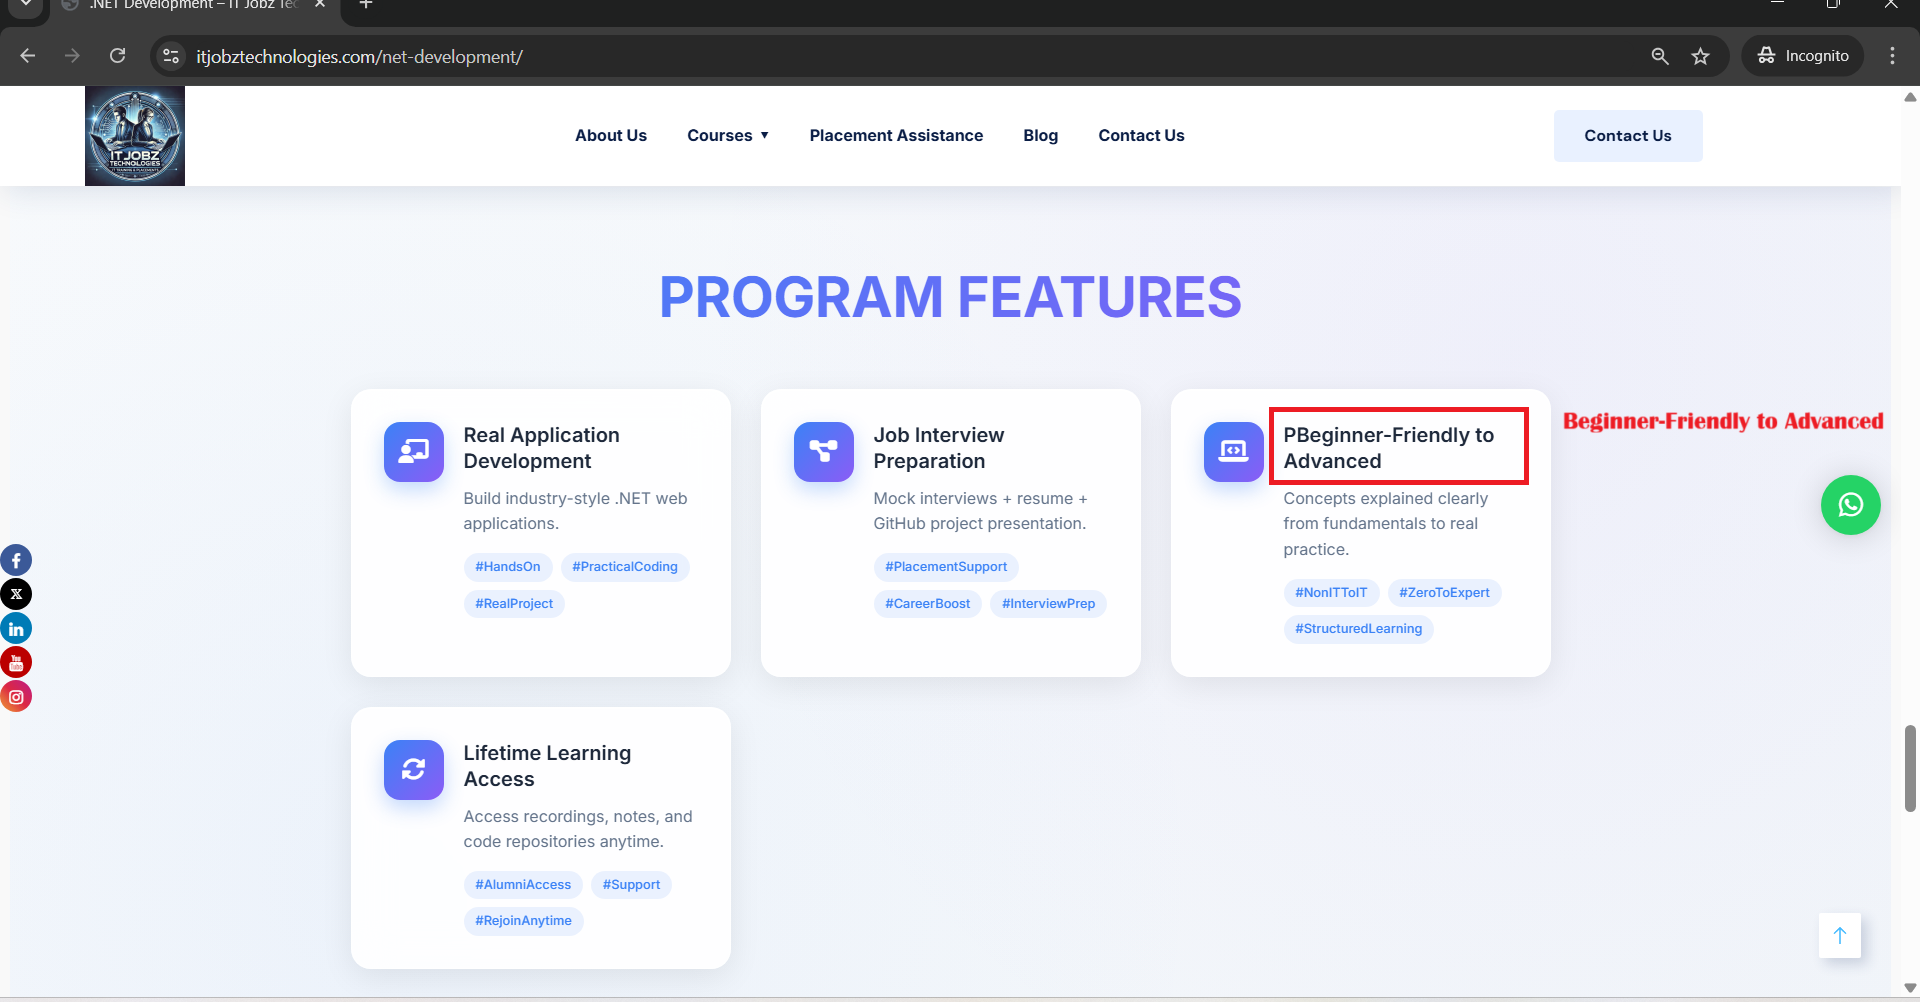This screenshot has height=1002, width=1920.
Task: Click the Facebook social sidebar icon
Action: 16,560
